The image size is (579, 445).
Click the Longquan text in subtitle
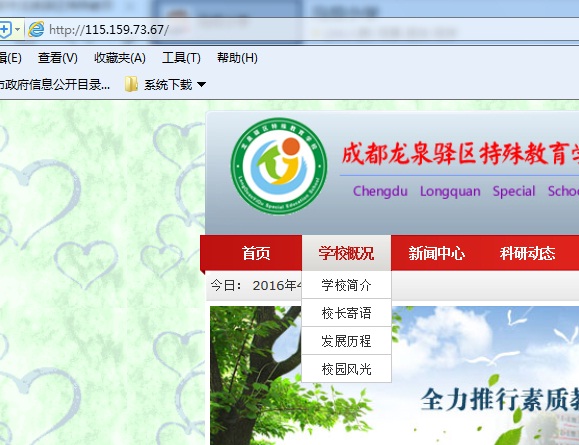[x=450, y=191]
